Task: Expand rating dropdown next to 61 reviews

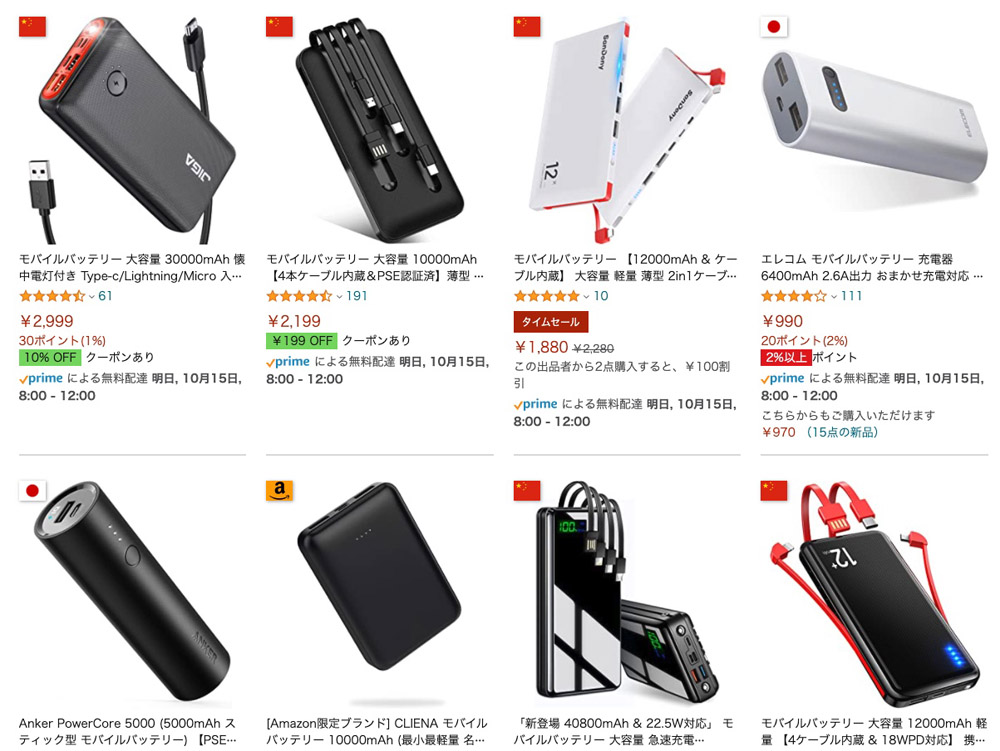Action: (92, 296)
